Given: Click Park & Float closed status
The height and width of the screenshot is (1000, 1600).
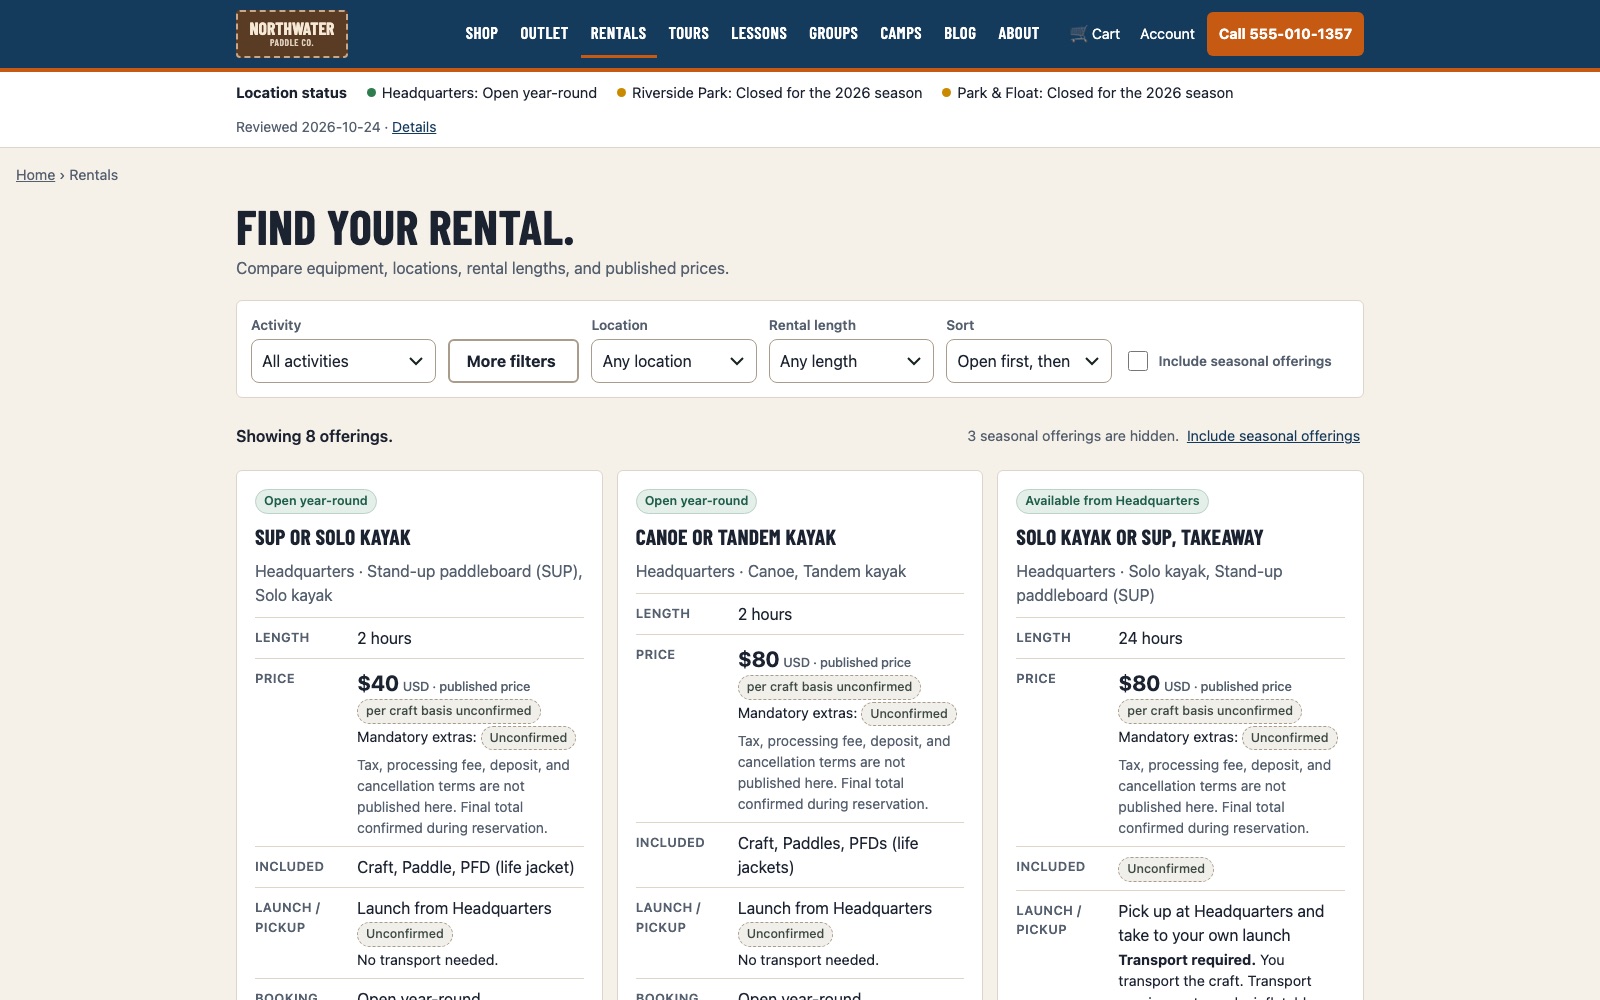Looking at the screenshot, I should tap(1095, 93).
